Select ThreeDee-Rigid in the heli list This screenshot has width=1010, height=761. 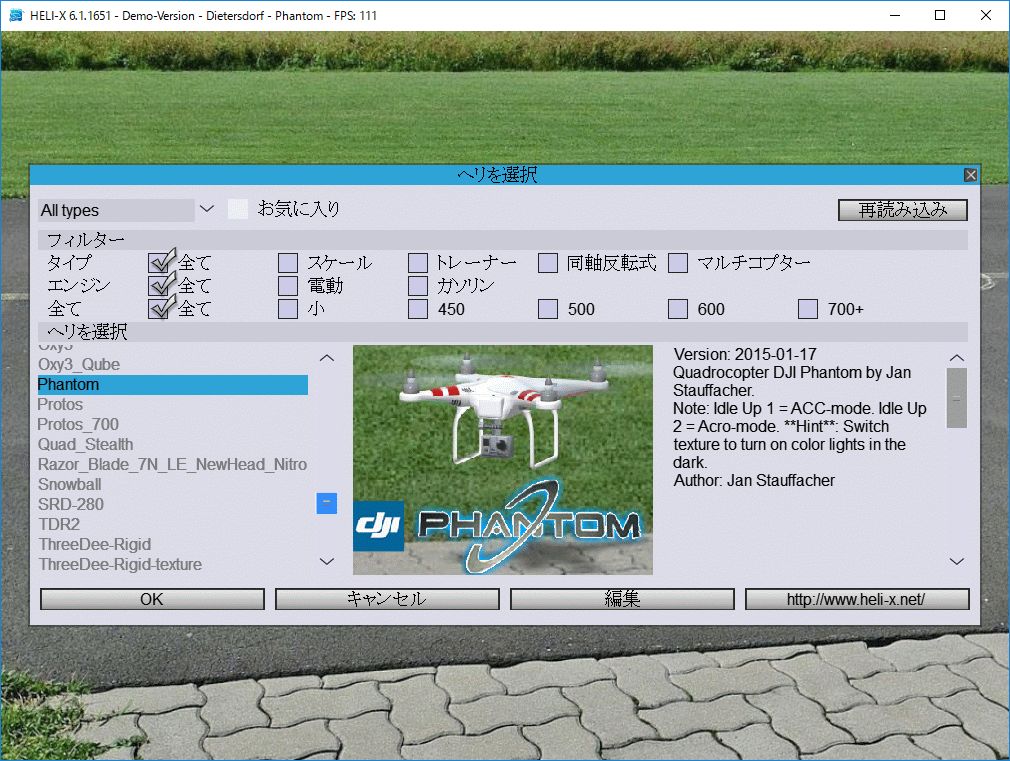[x=173, y=544]
